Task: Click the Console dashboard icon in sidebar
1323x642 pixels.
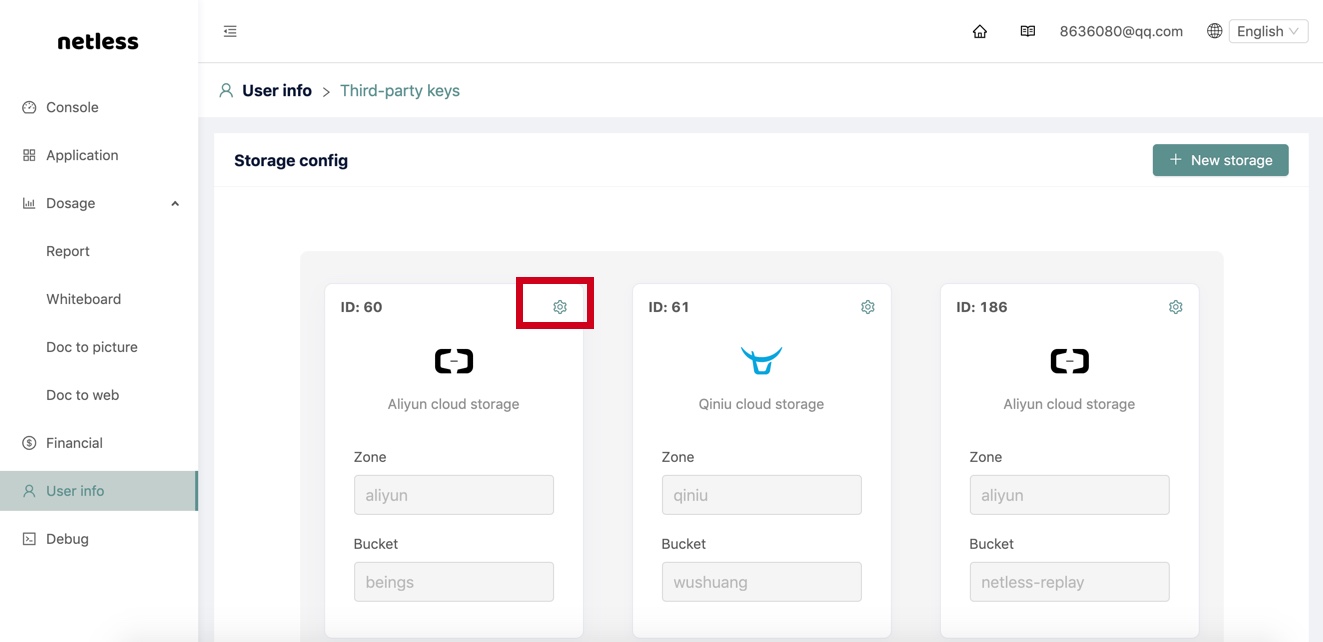Action: click(x=29, y=107)
